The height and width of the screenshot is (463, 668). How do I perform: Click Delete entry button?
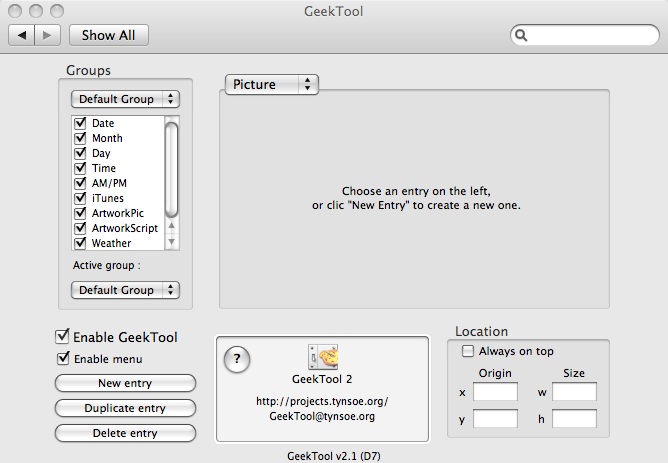point(125,433)
